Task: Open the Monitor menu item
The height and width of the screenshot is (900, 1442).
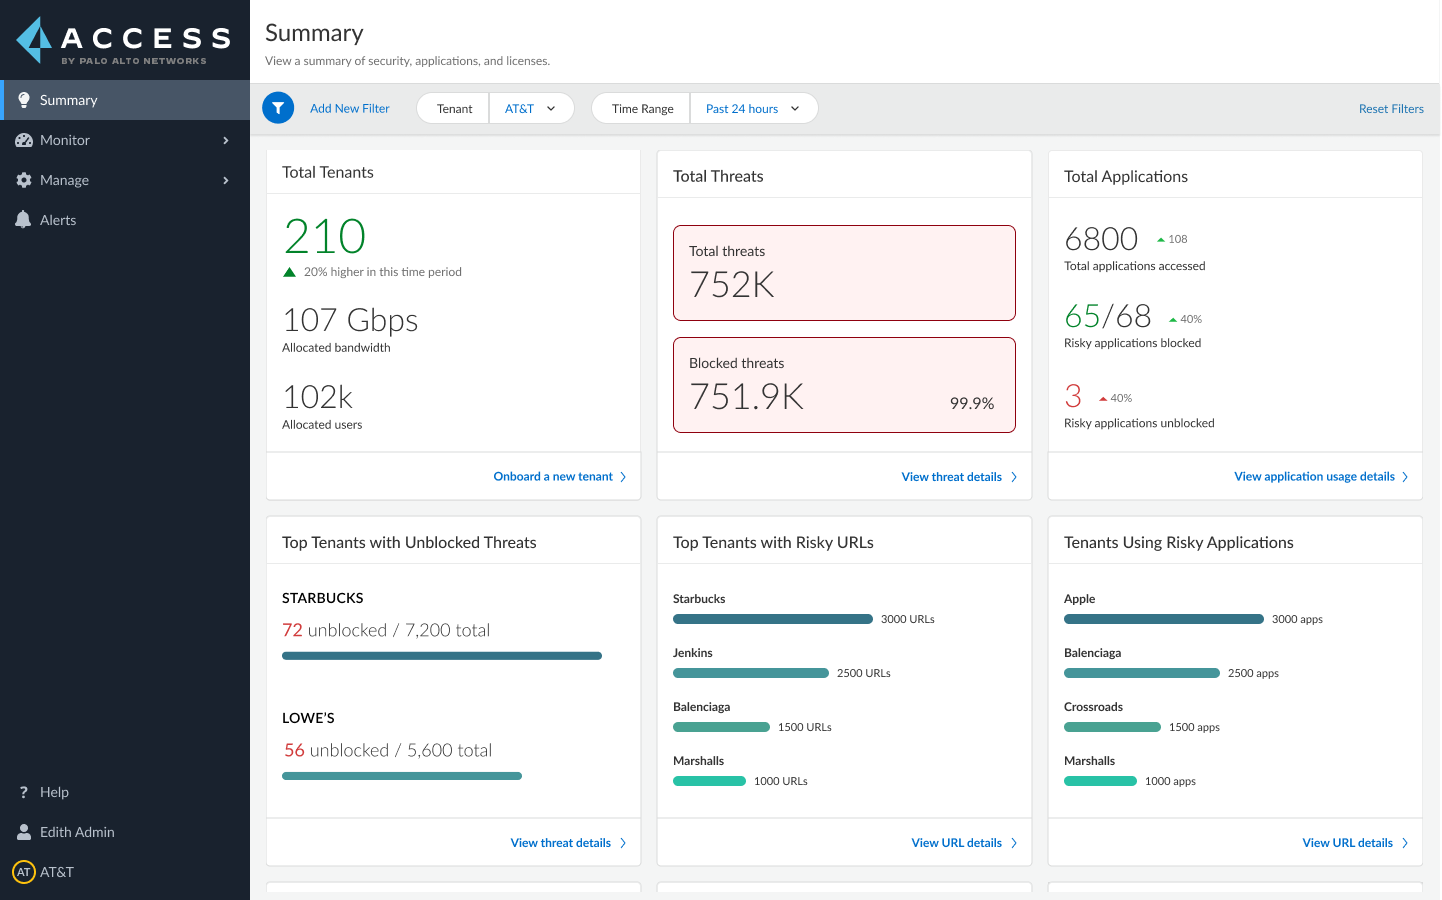Action: point(125,140)
